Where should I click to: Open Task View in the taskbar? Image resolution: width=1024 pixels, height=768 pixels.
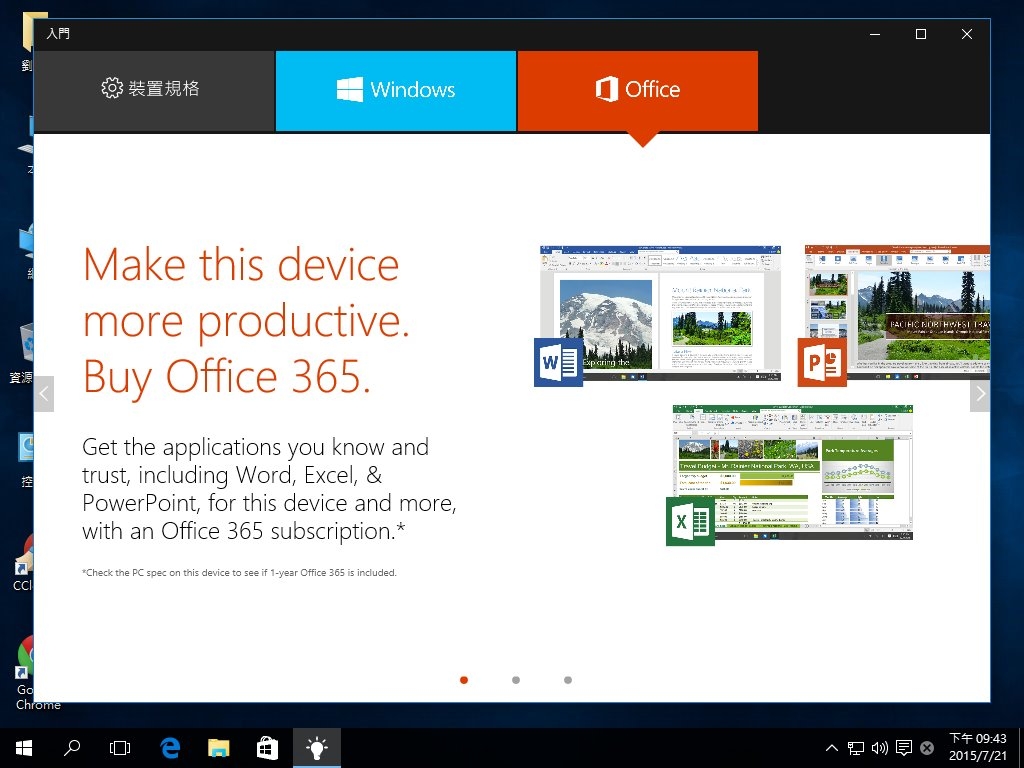120,748
